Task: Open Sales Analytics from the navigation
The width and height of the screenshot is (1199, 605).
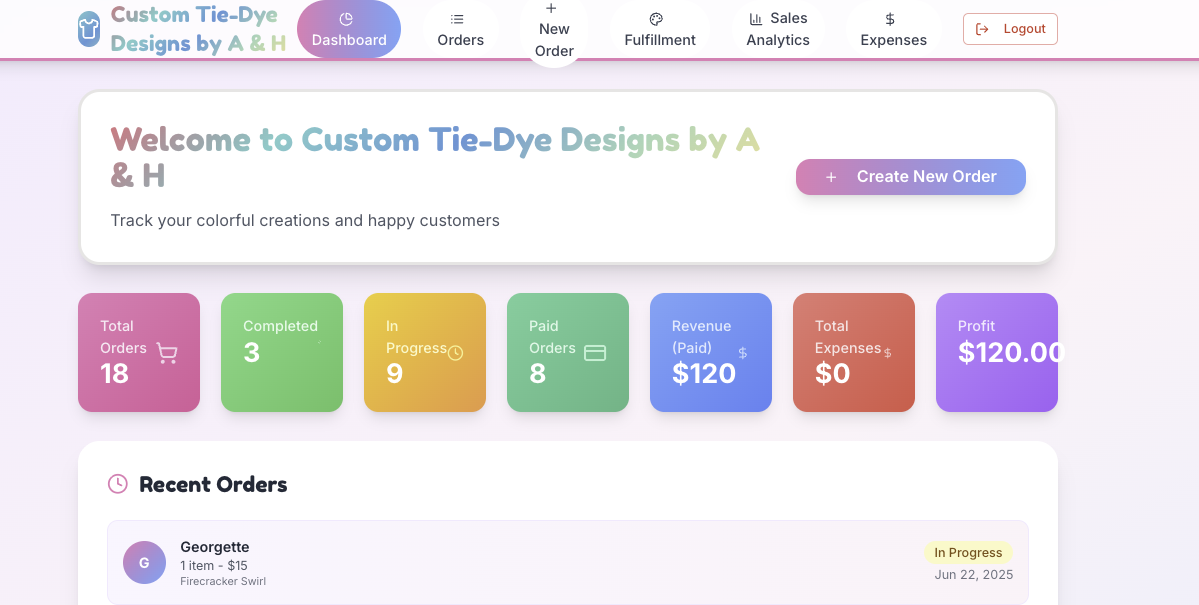Action: pos(779,29)
